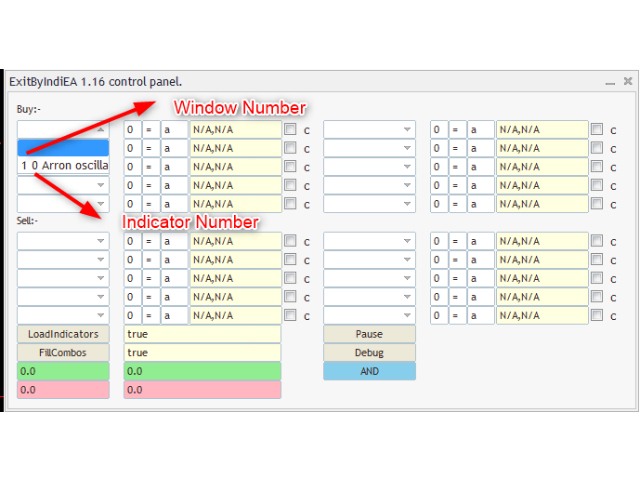640x480 pixels.
Task: Click the left green 0.0 field
Action: (63, 371)
